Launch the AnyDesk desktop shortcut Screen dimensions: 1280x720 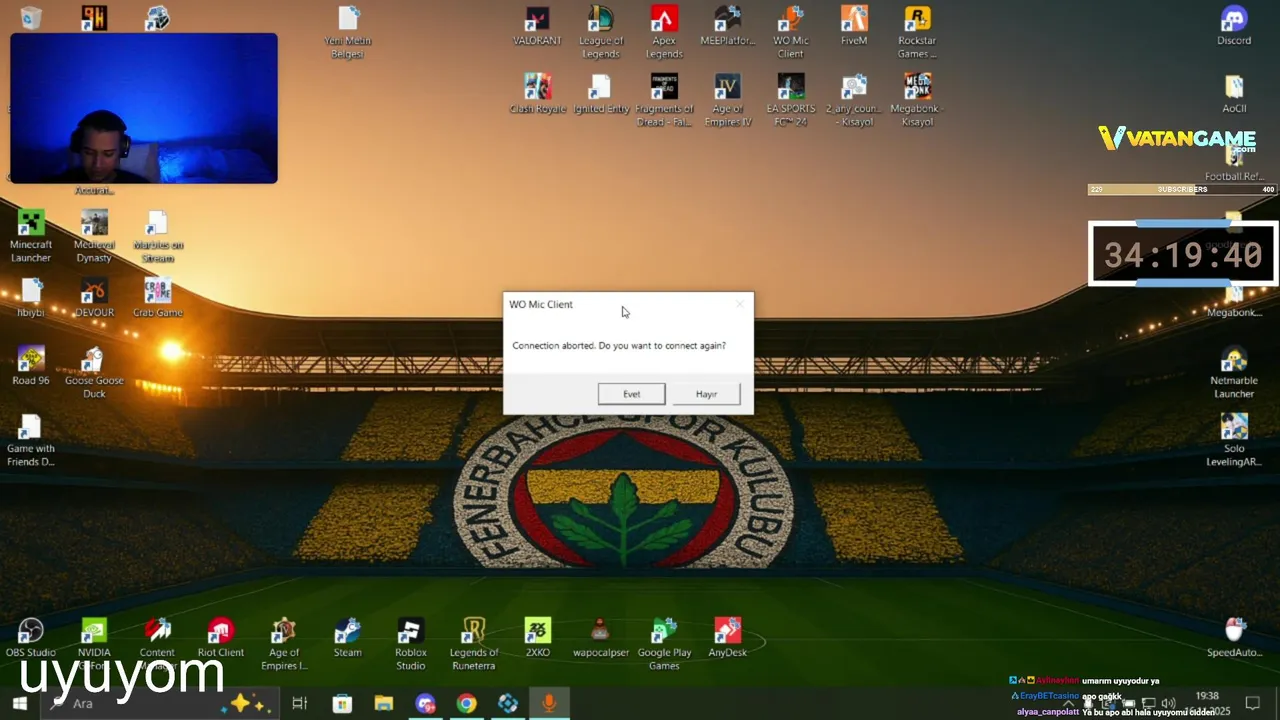click(727, 637)
